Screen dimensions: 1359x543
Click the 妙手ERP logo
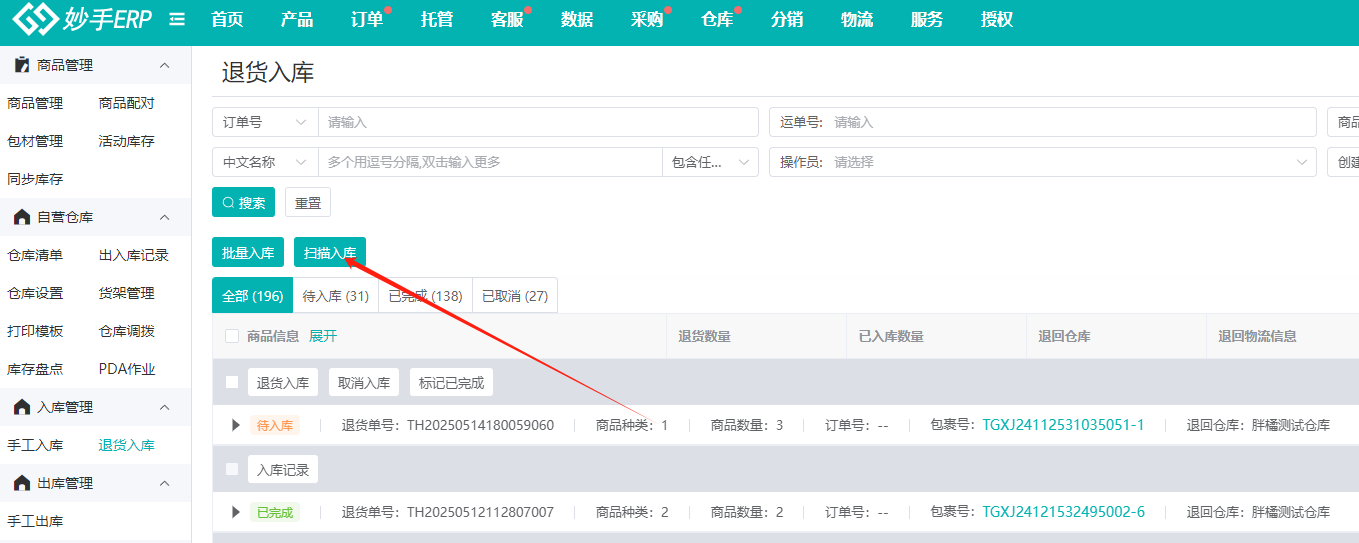[82, 19]
